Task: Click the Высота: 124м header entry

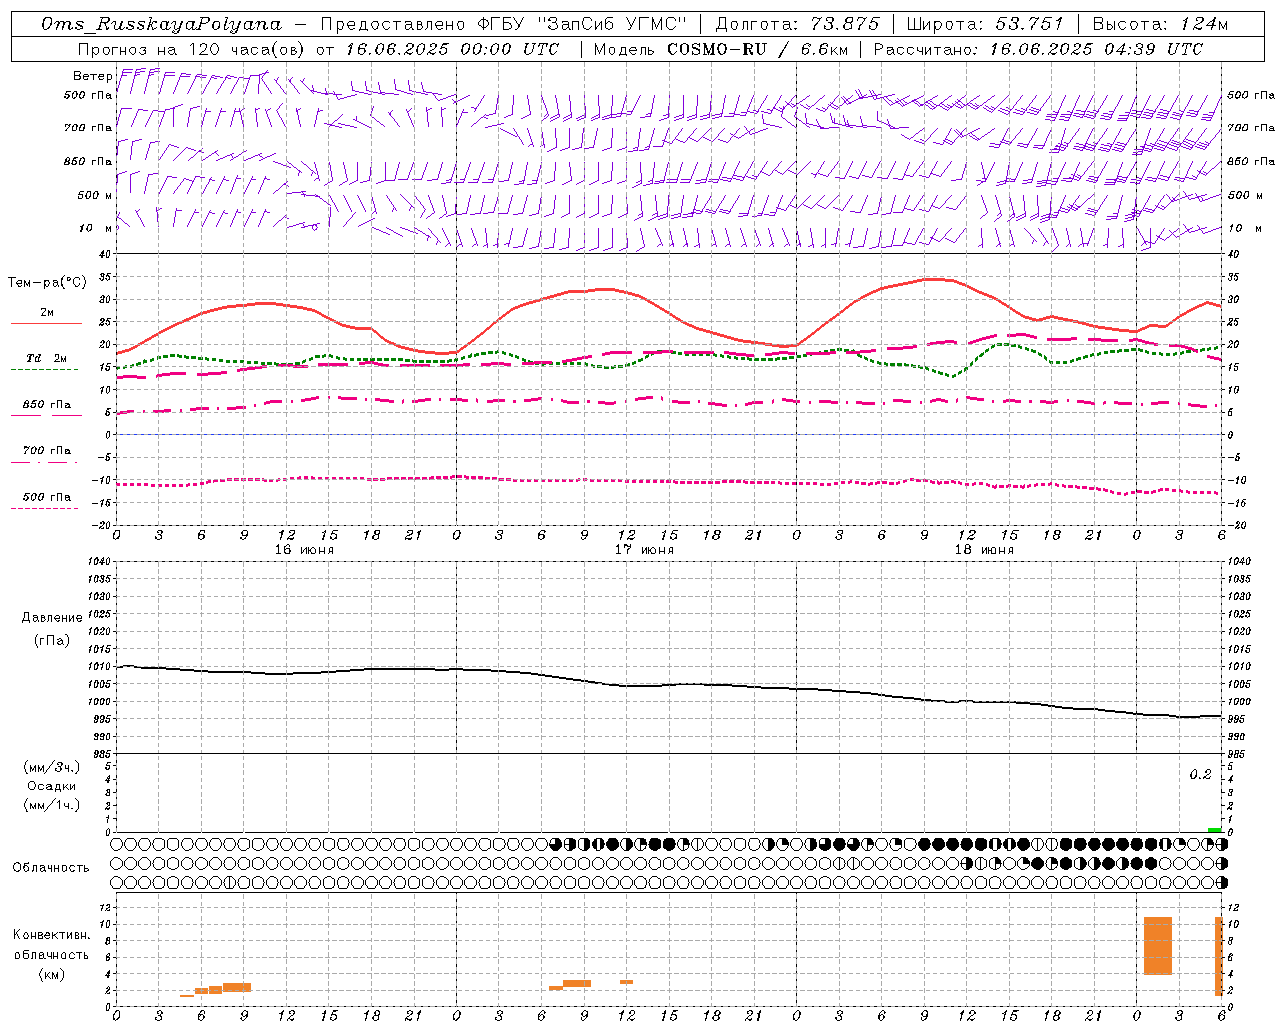Action: pos(1160,24)
